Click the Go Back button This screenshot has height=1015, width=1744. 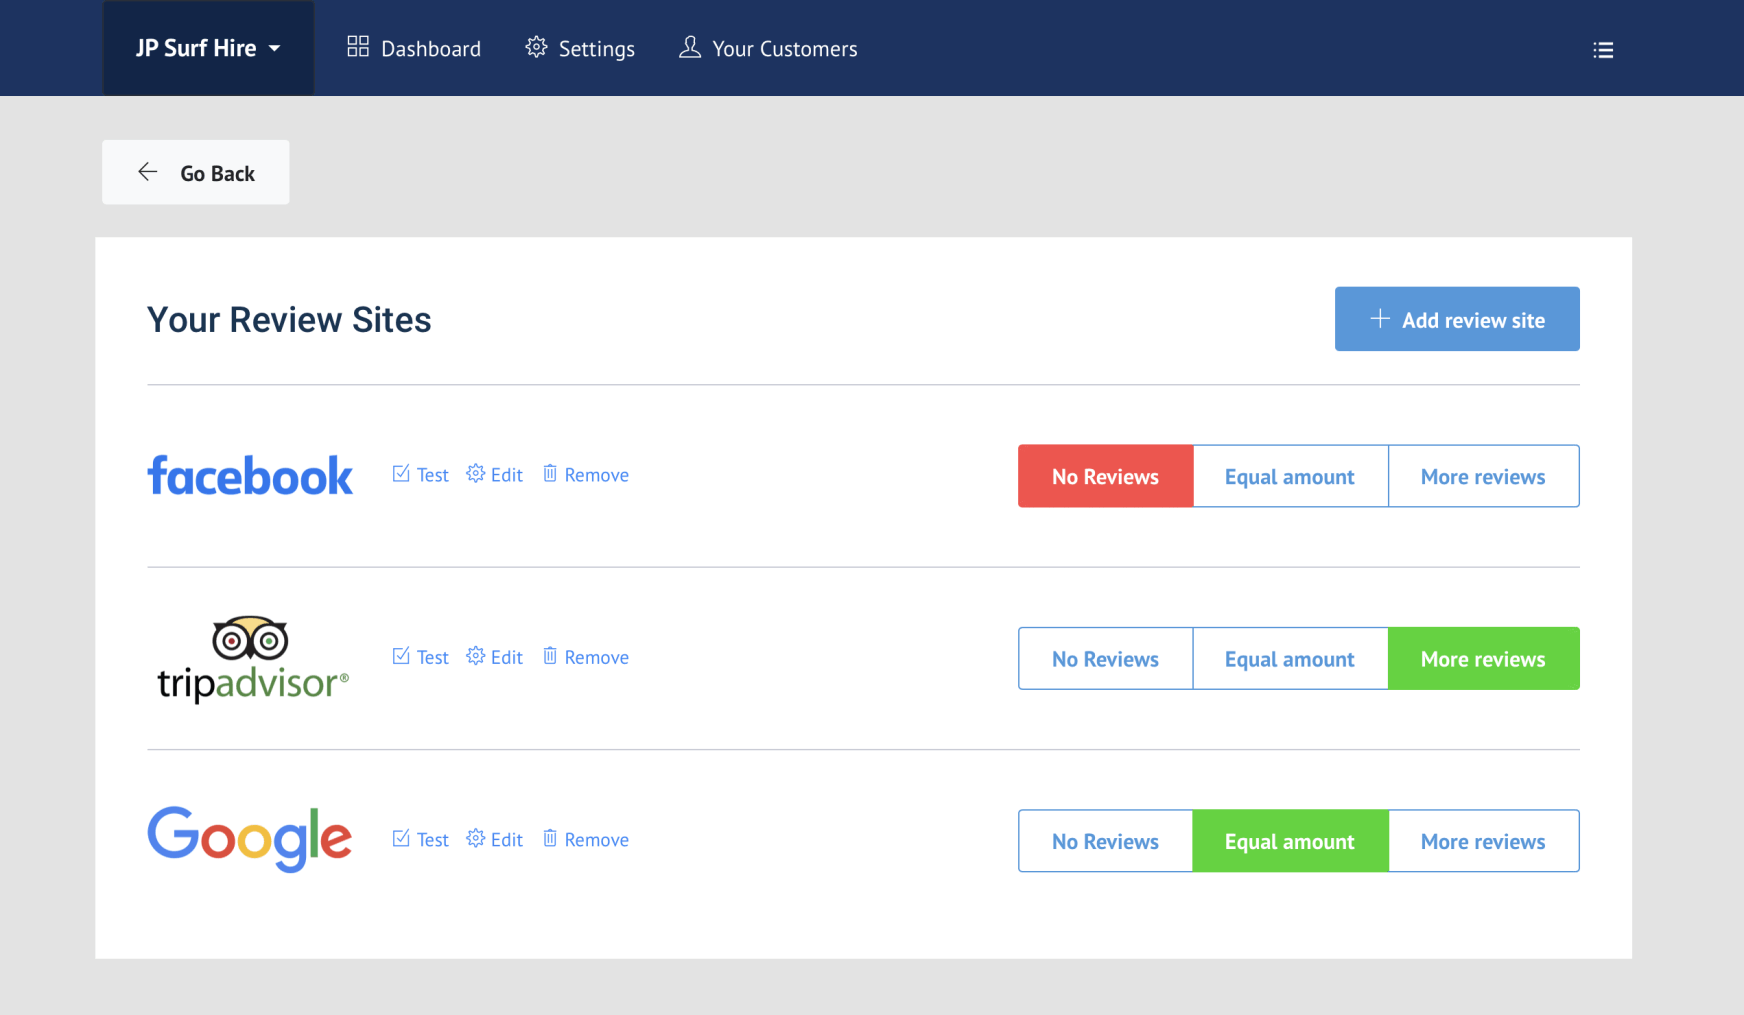tap(196, 172)
